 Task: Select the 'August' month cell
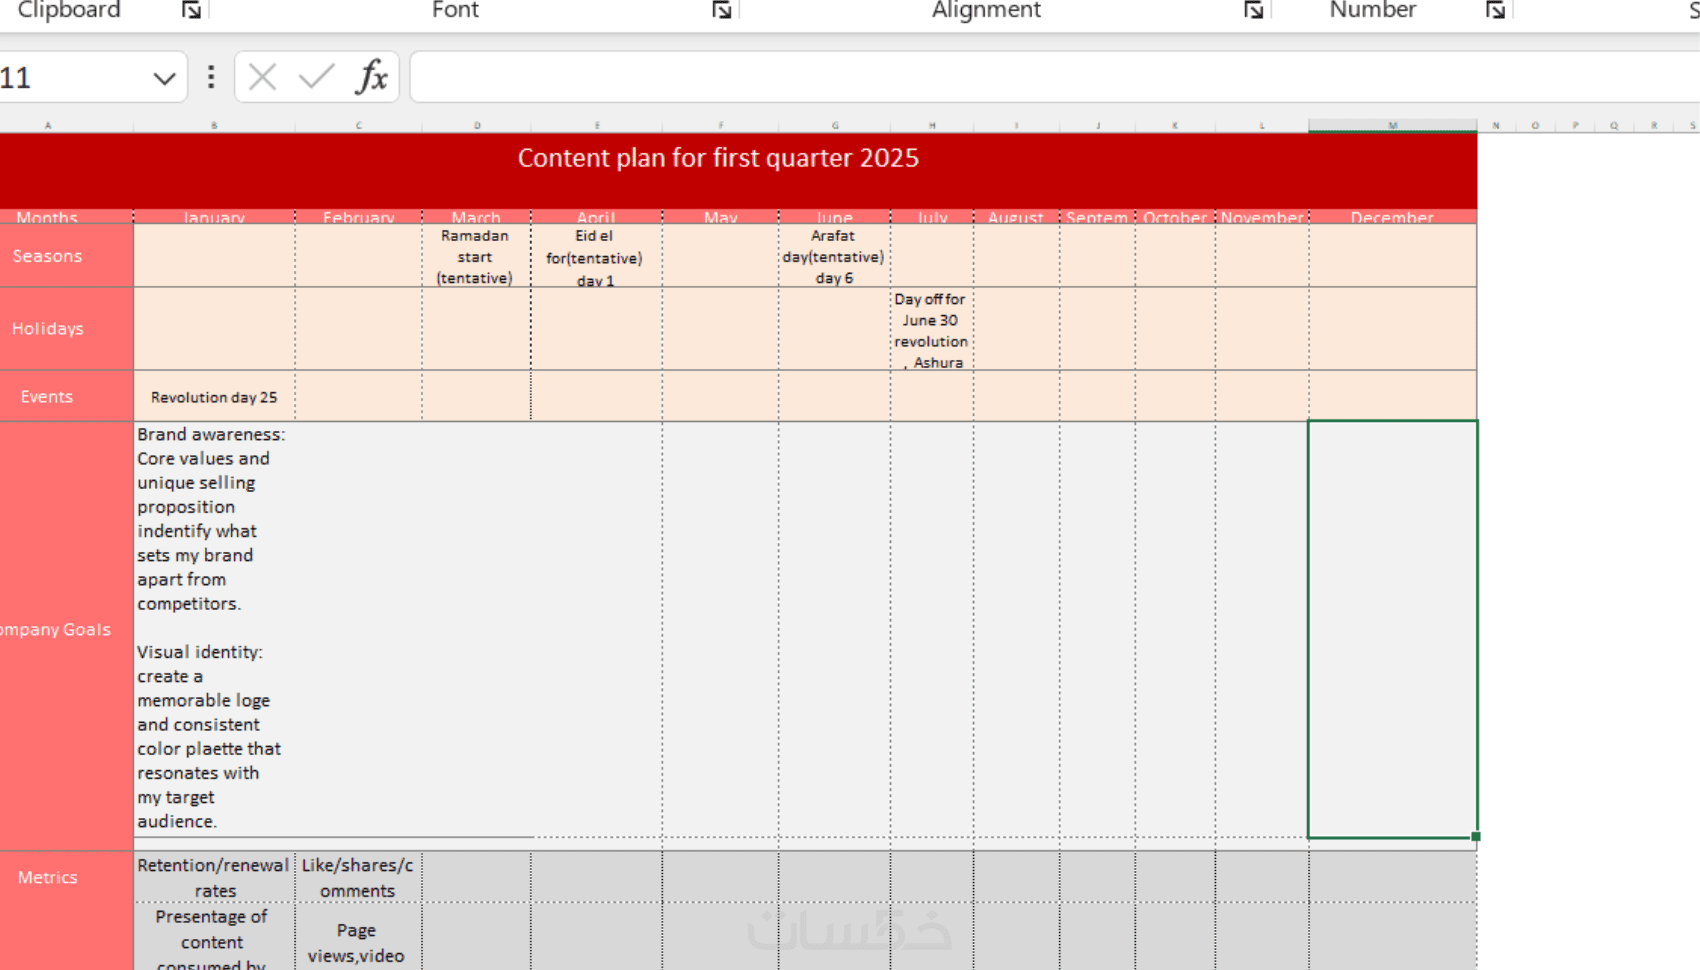click(x=1016, y=217)
